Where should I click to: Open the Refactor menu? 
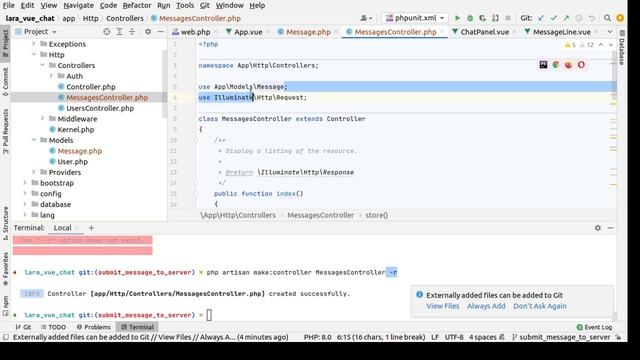[137, 5]
